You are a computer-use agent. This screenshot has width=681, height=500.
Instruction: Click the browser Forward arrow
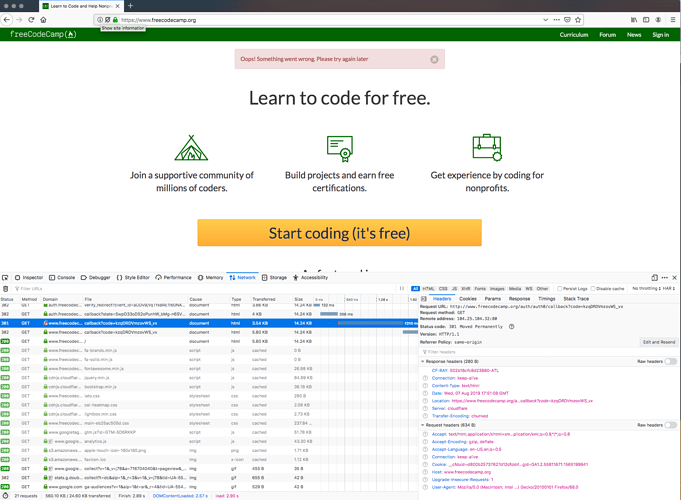(19, 20)
